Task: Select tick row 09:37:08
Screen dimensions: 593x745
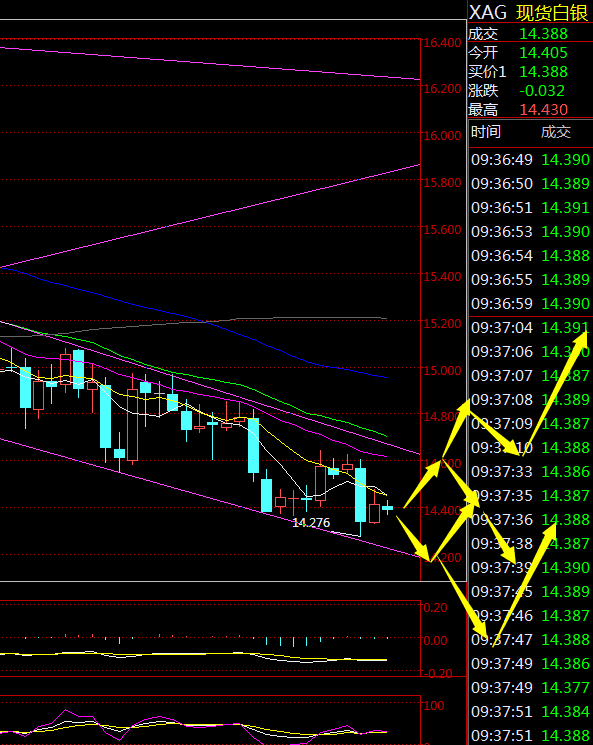Action: (x=530, y=400)
